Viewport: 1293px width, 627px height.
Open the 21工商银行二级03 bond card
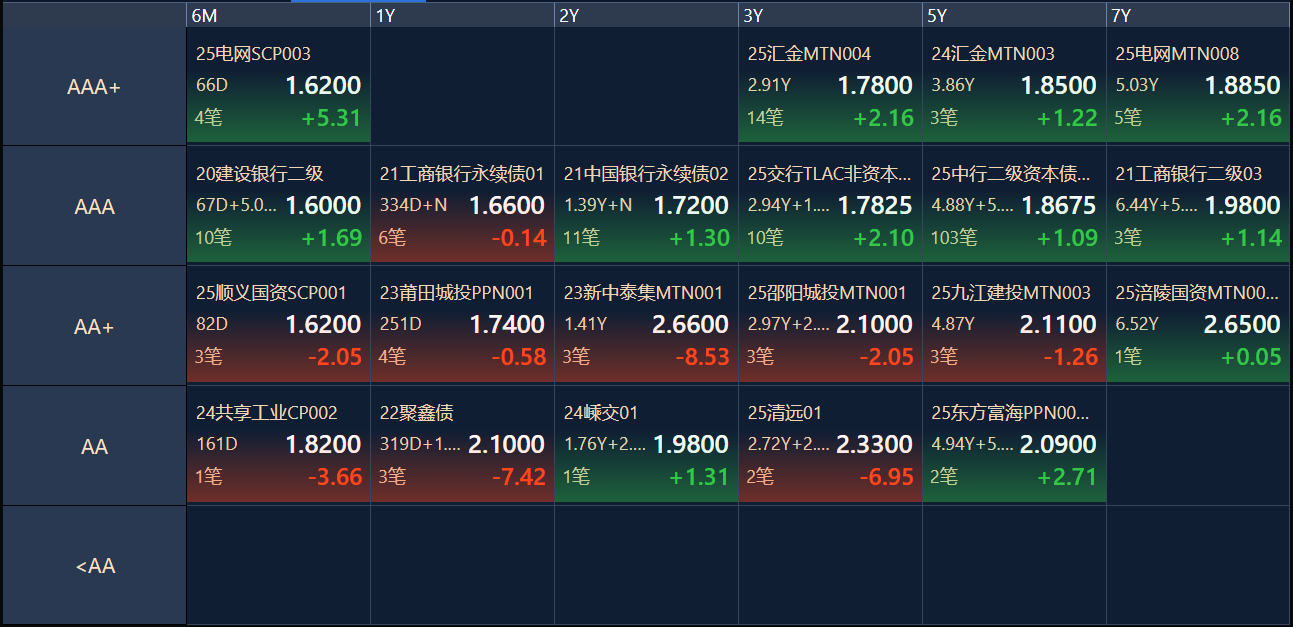(x=1198, y=205)
